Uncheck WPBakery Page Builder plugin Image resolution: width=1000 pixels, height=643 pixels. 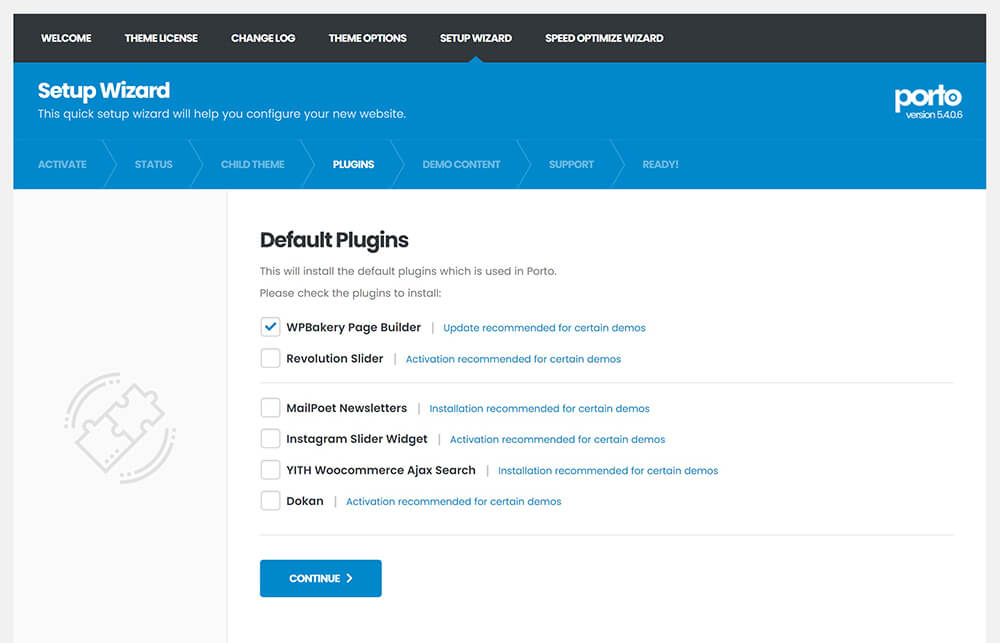[270, 326]
